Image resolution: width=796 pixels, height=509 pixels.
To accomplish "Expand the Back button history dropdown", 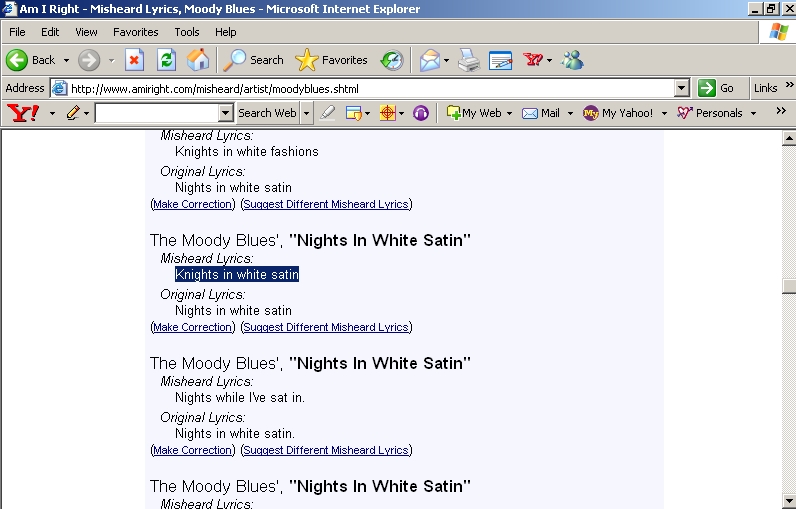I will coord(66,60).
